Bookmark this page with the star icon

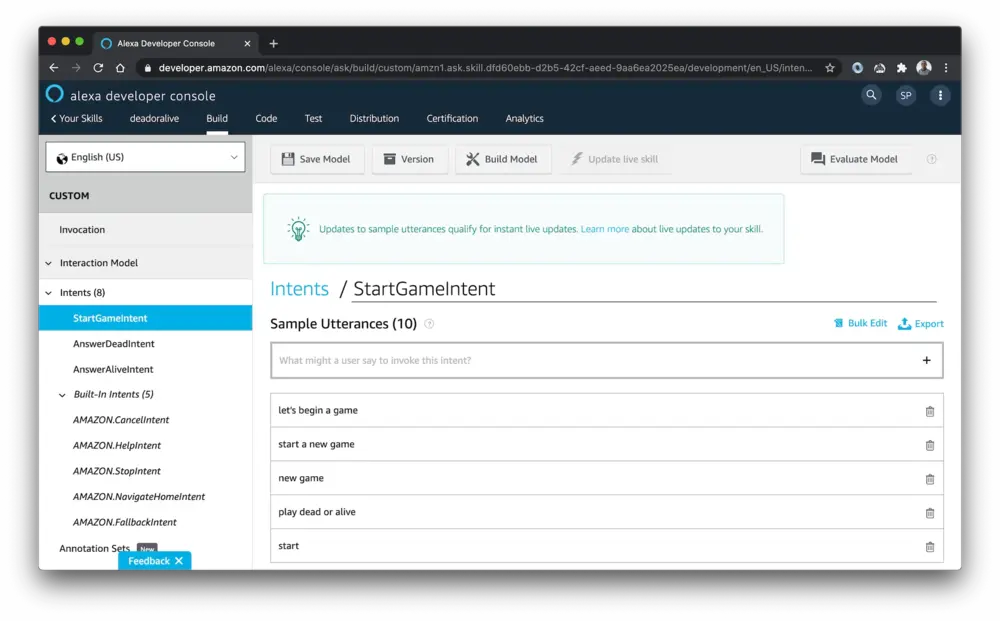pos(829,68)
